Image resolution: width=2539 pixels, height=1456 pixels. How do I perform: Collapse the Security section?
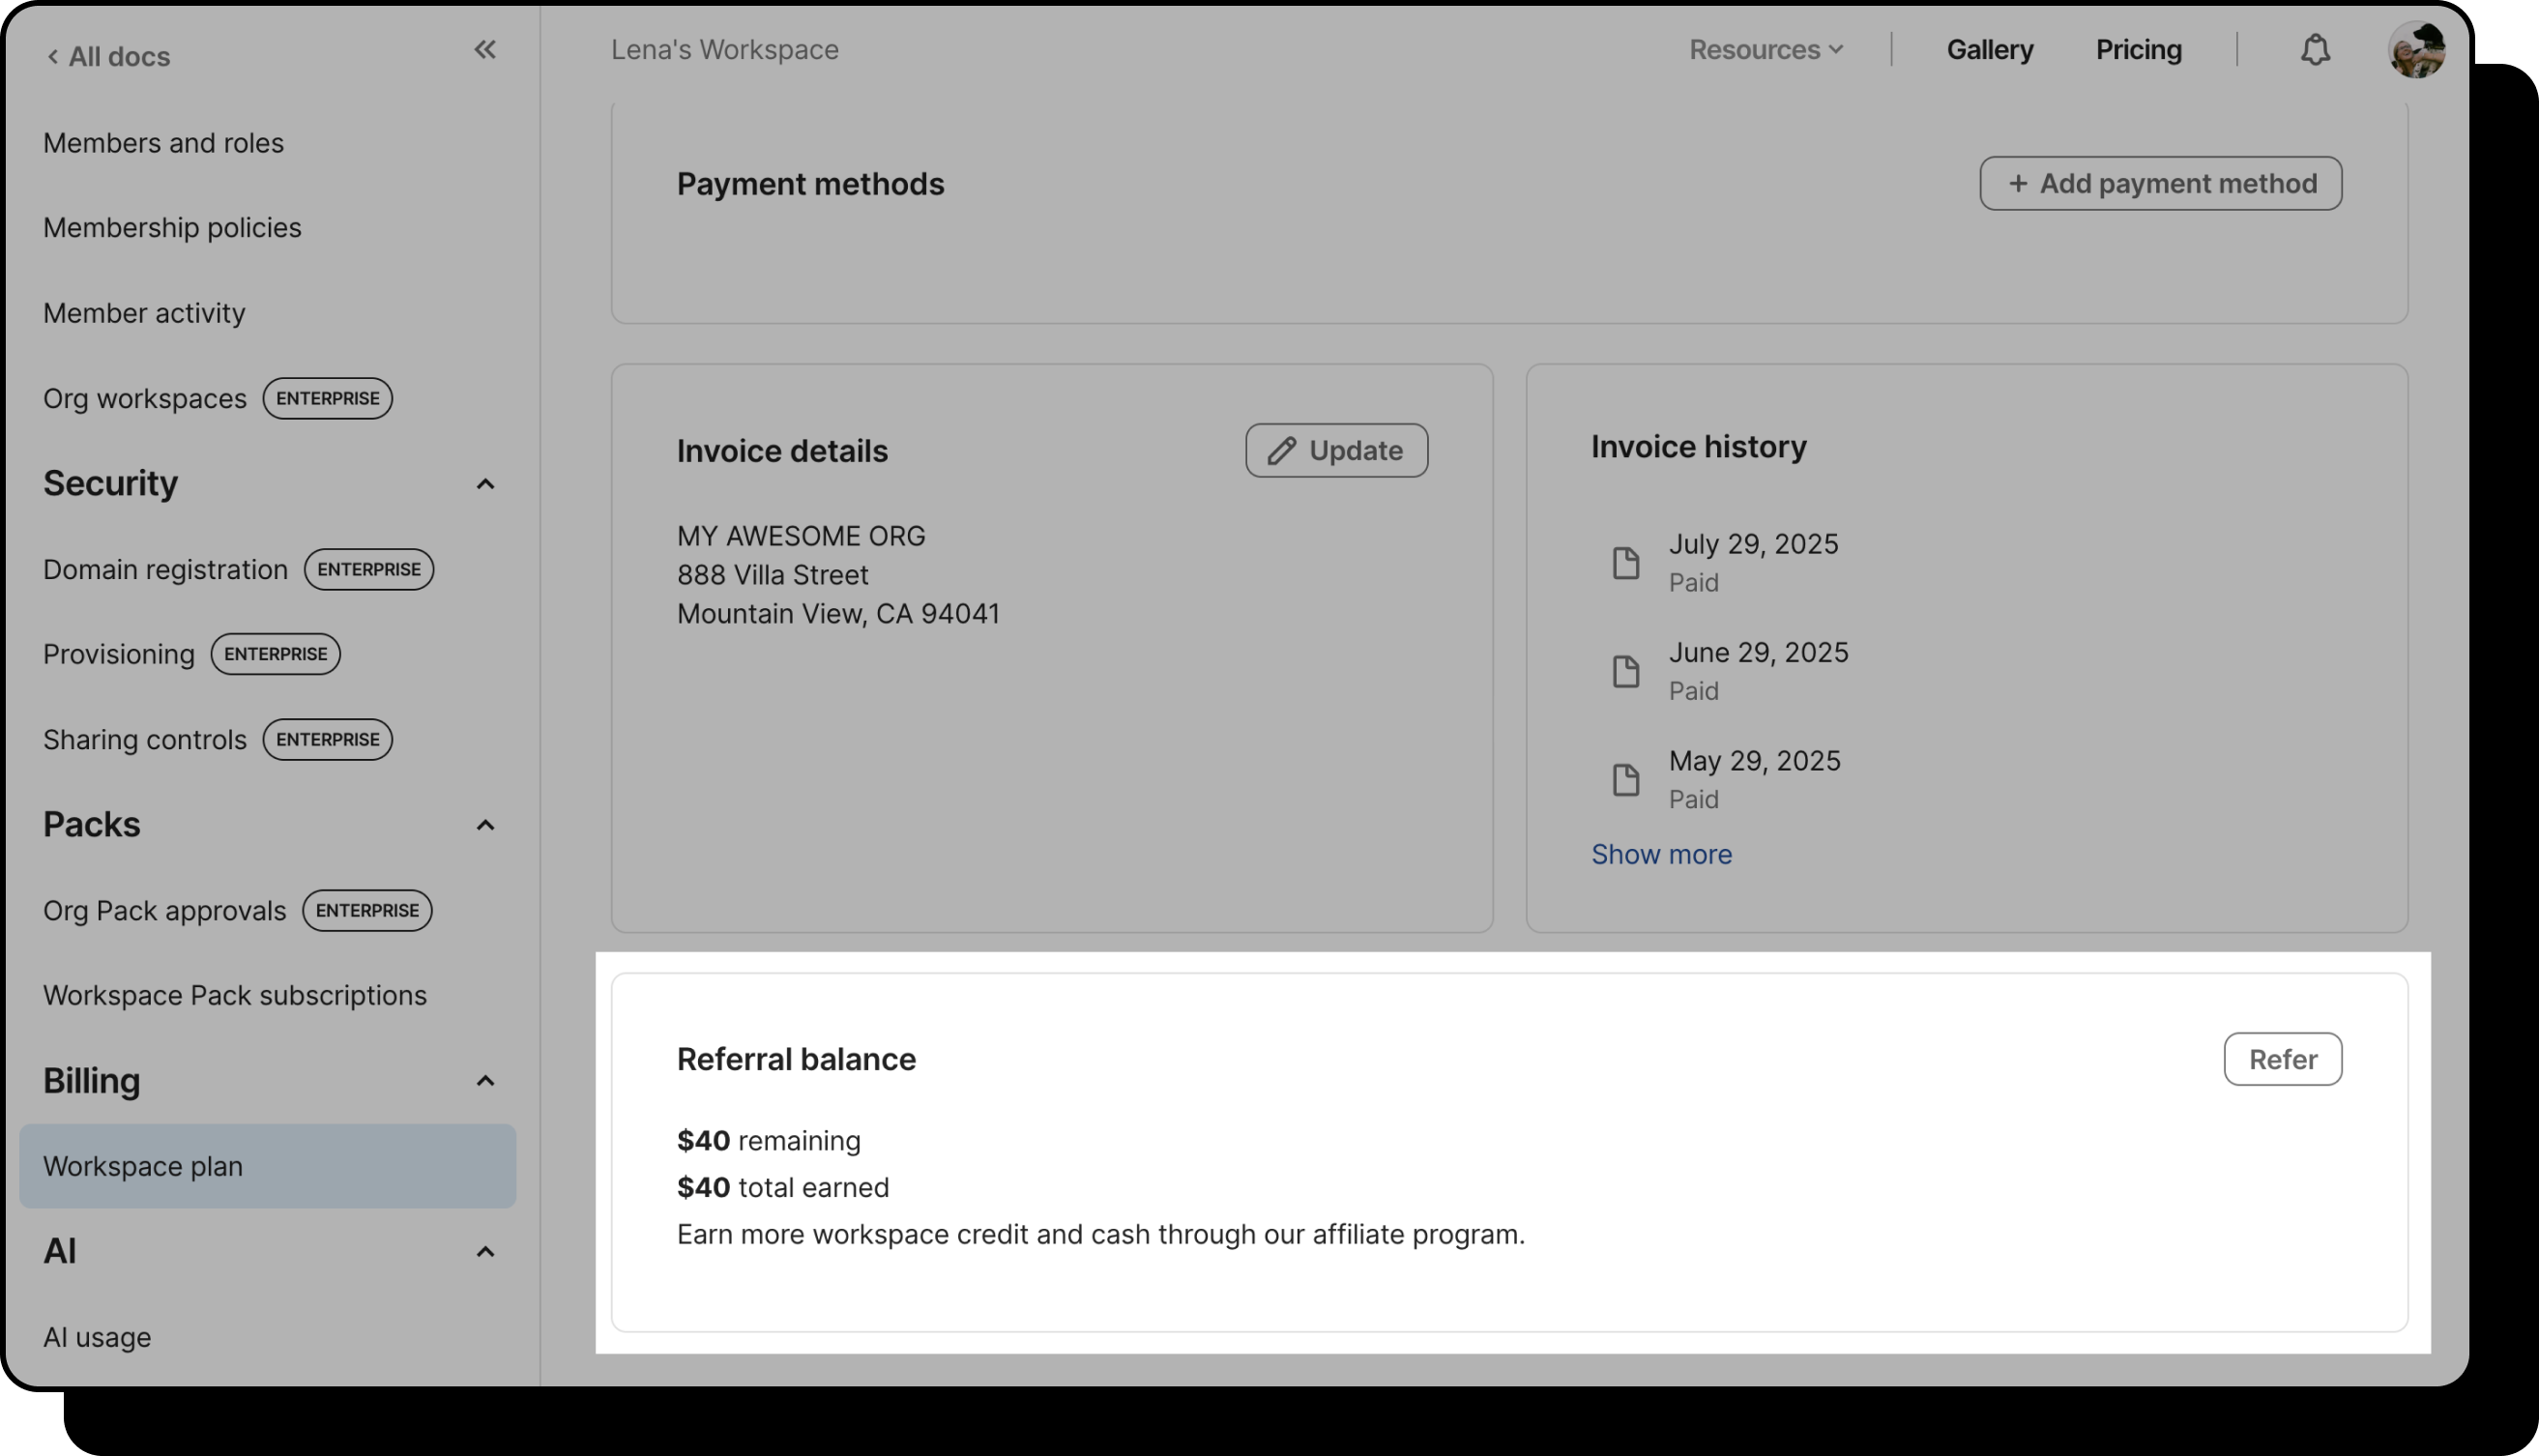point(485,484)
